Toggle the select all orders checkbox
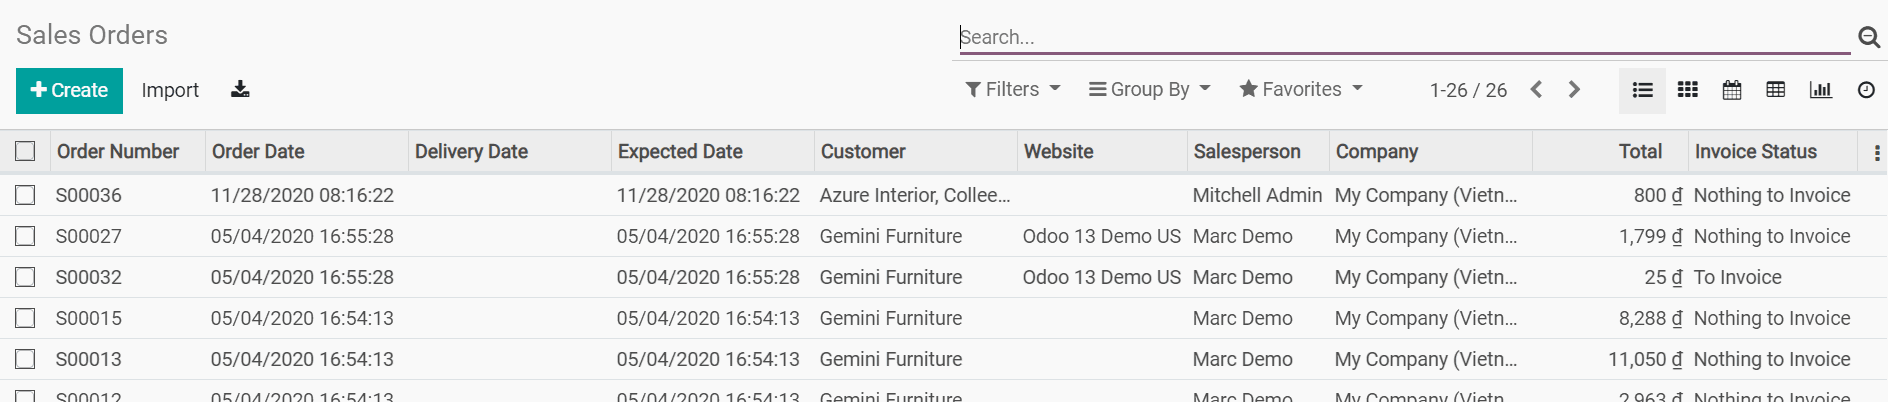 pos(25,151)
